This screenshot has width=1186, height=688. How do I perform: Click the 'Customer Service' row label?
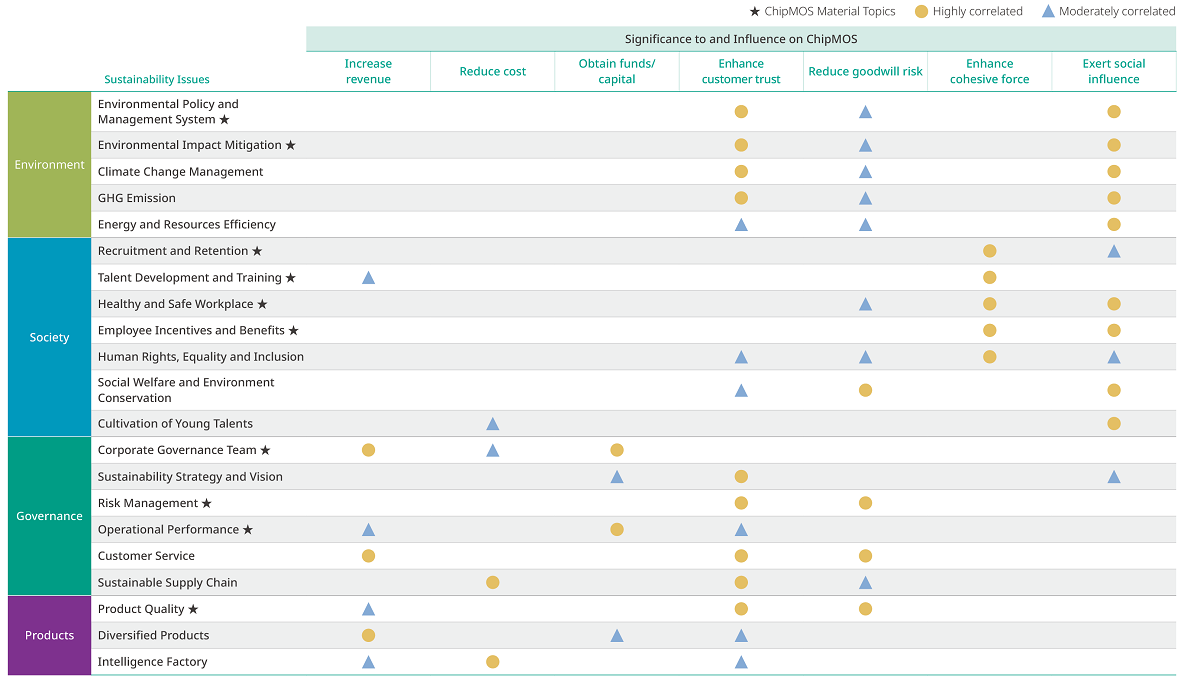(146, 556)
